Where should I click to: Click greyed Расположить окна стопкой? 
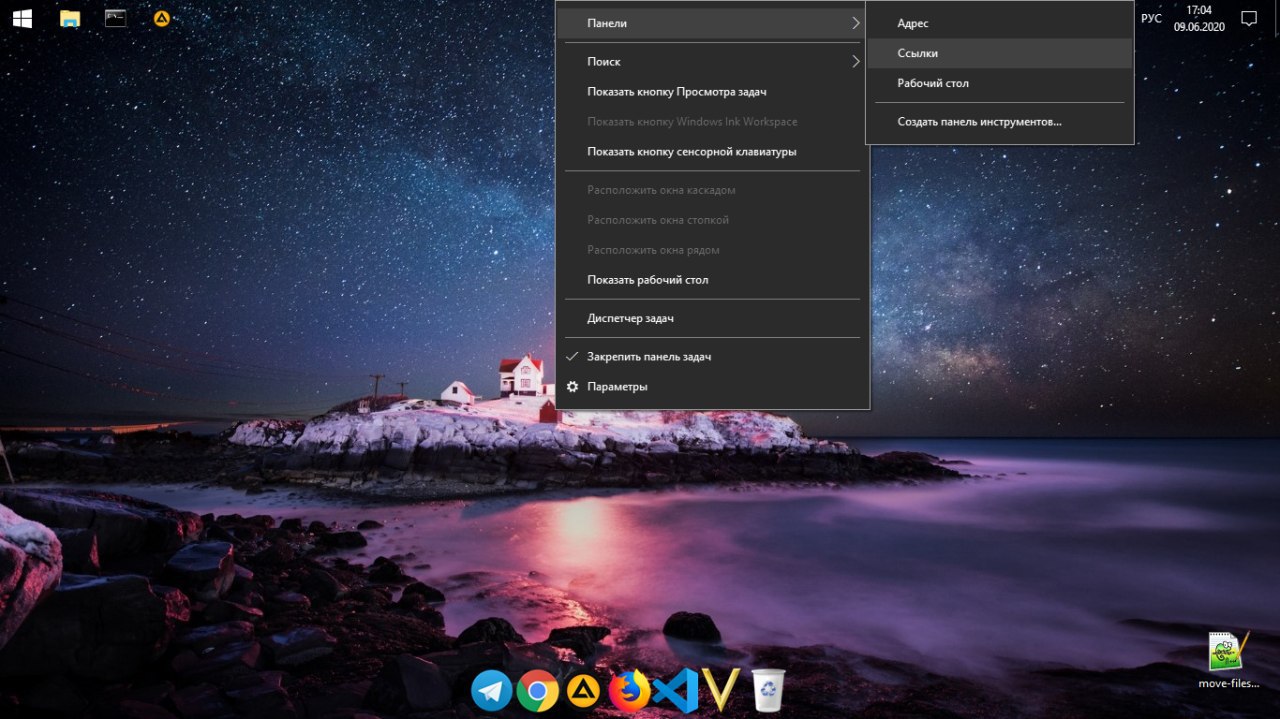pyautogui.click(x=712, y=220)
